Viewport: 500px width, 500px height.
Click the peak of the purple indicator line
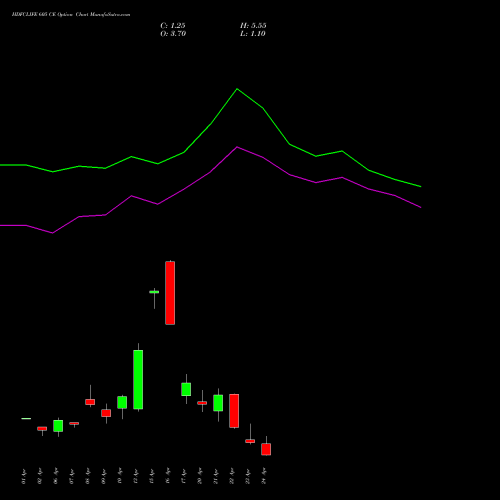[237, 147]
